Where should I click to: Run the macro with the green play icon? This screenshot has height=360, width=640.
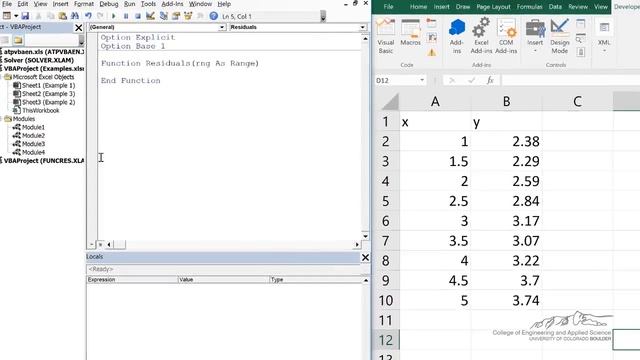point(114,16)
